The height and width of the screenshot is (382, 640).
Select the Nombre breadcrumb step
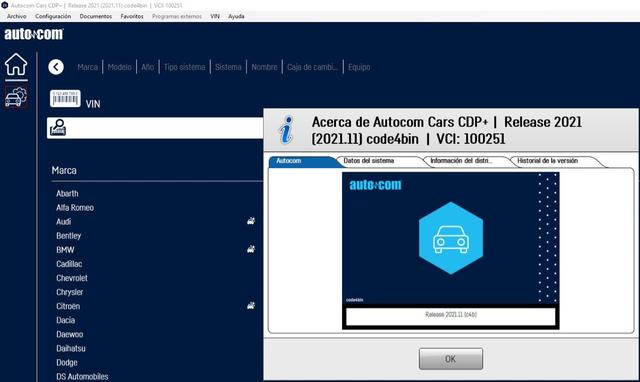click(264, 67)
